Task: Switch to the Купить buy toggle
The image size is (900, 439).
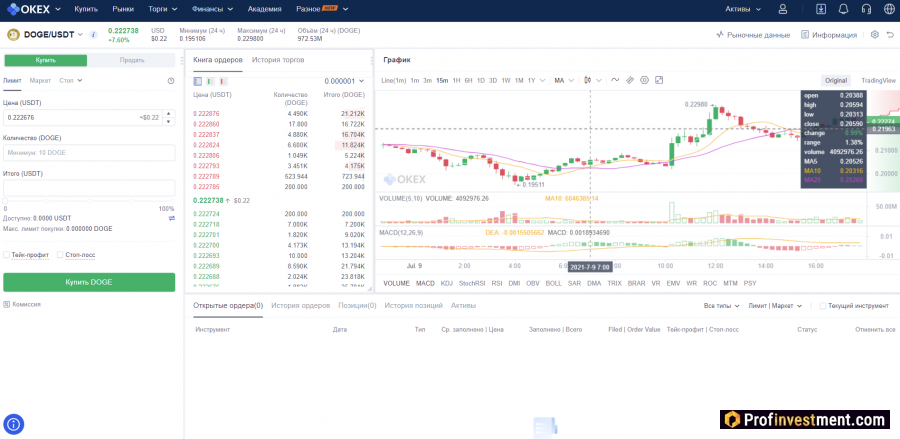Action: [45, 60]
